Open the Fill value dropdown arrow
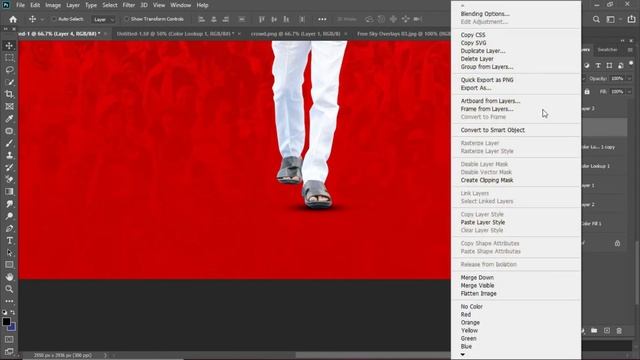Screen dimensions: 640x360 (x=629, y=92)
